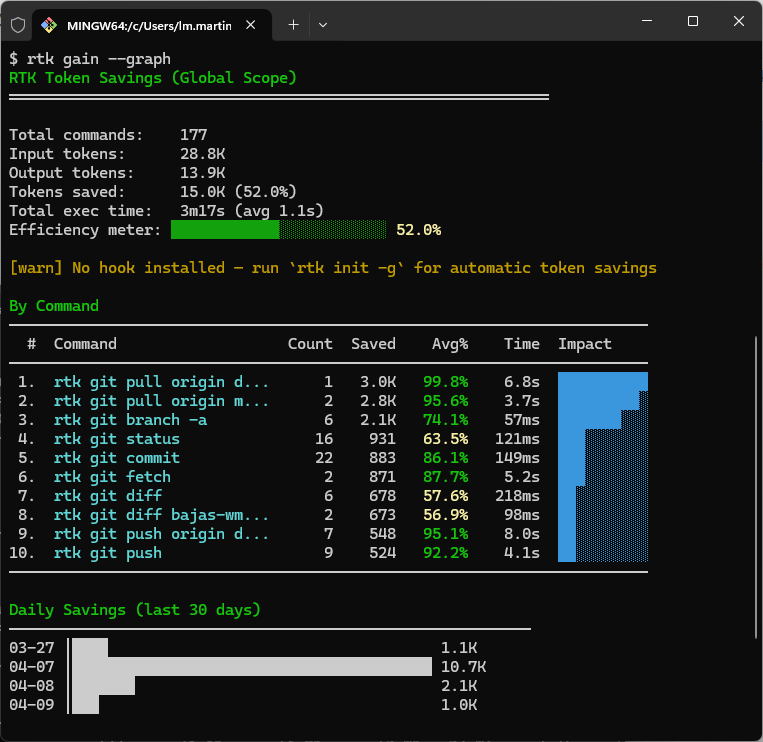The image size is (763, 742).
Task: Click the 04-07 daily savings bar
Action: (x=251, y=667)
